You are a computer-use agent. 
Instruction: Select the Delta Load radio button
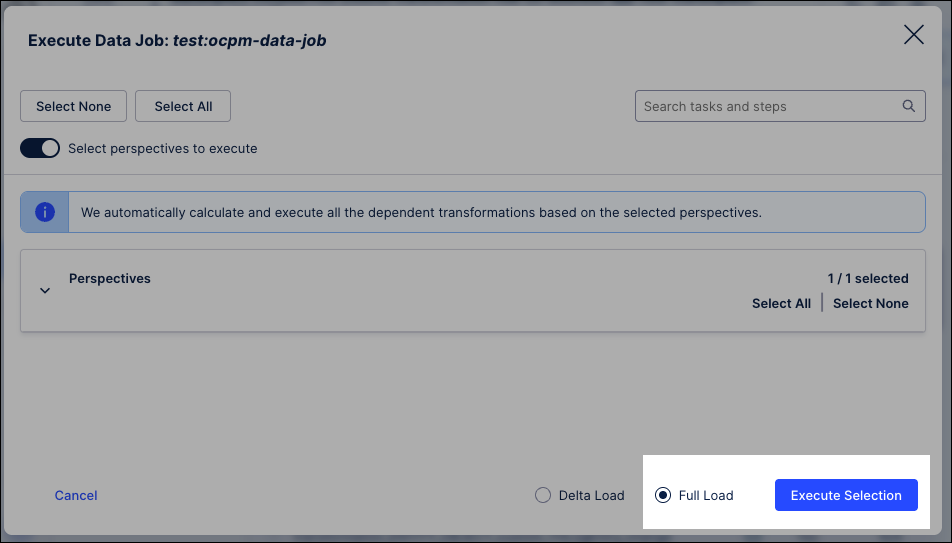click(543, 495)
